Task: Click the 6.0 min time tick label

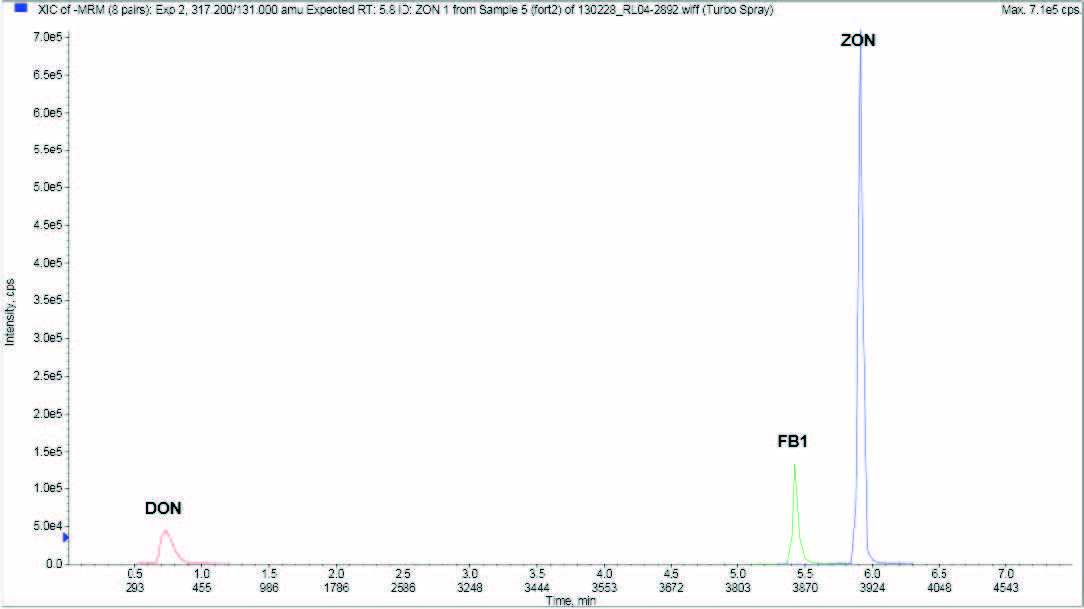Action: pos(872,574)
